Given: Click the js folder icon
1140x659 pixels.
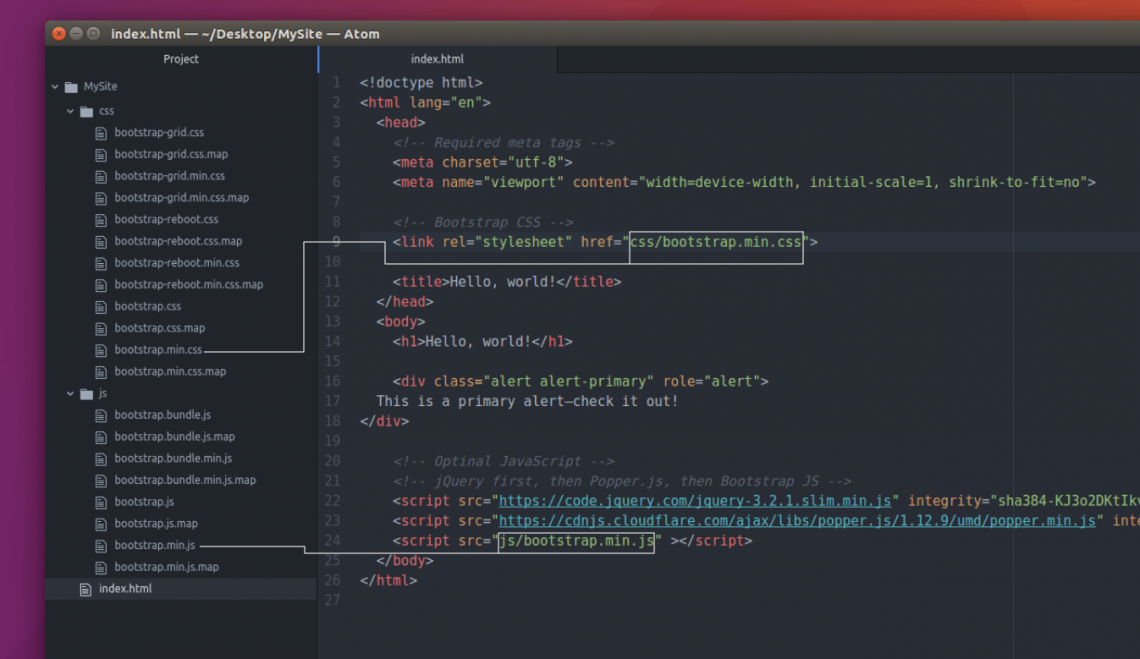Looking at the screenshot, I should pyautogui.click(x=87, y=394).
